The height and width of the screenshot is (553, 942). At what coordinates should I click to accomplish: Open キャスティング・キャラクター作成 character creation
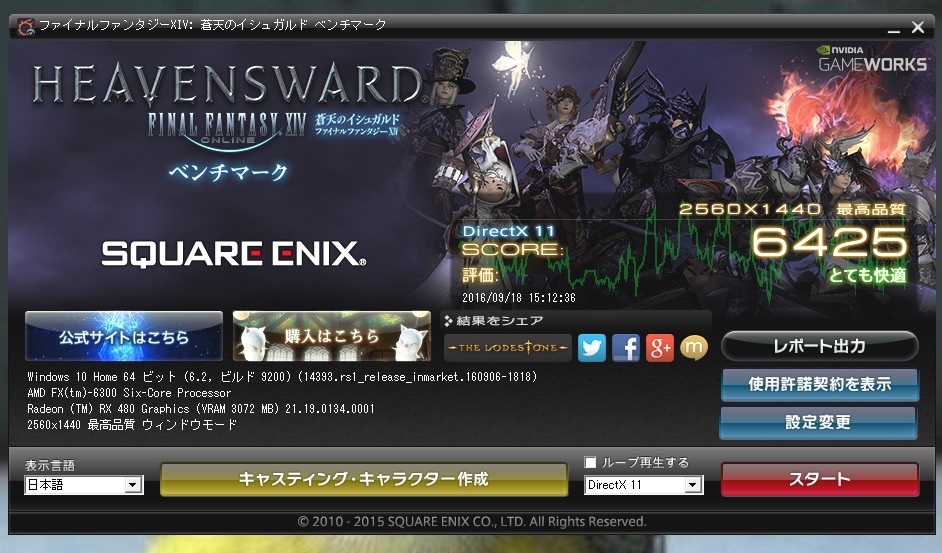[x=363, y=479]
